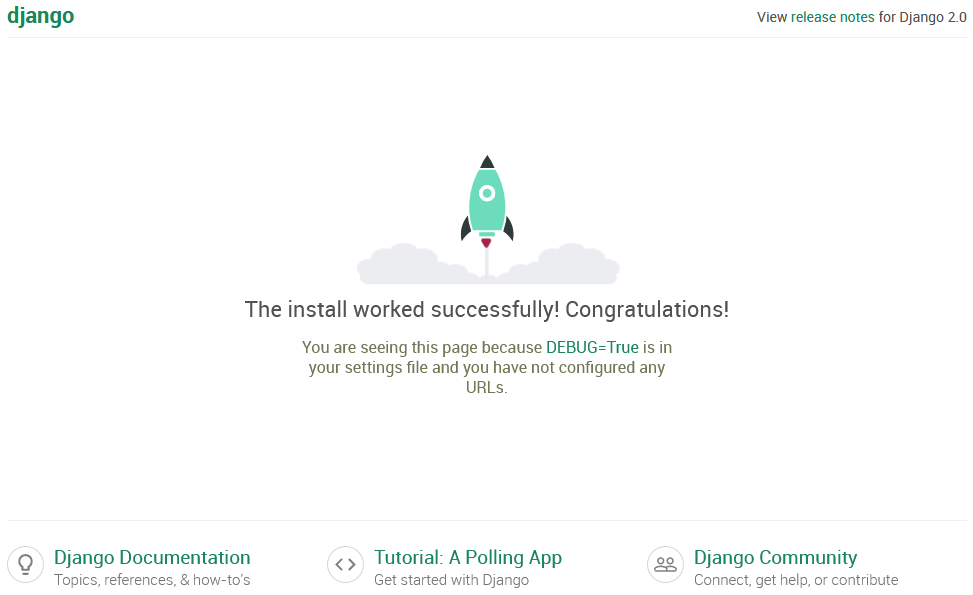Click 'Connect, get help, or contribute' text
Image resolution: width=973 pixels, height=595 pixels.
796,580
